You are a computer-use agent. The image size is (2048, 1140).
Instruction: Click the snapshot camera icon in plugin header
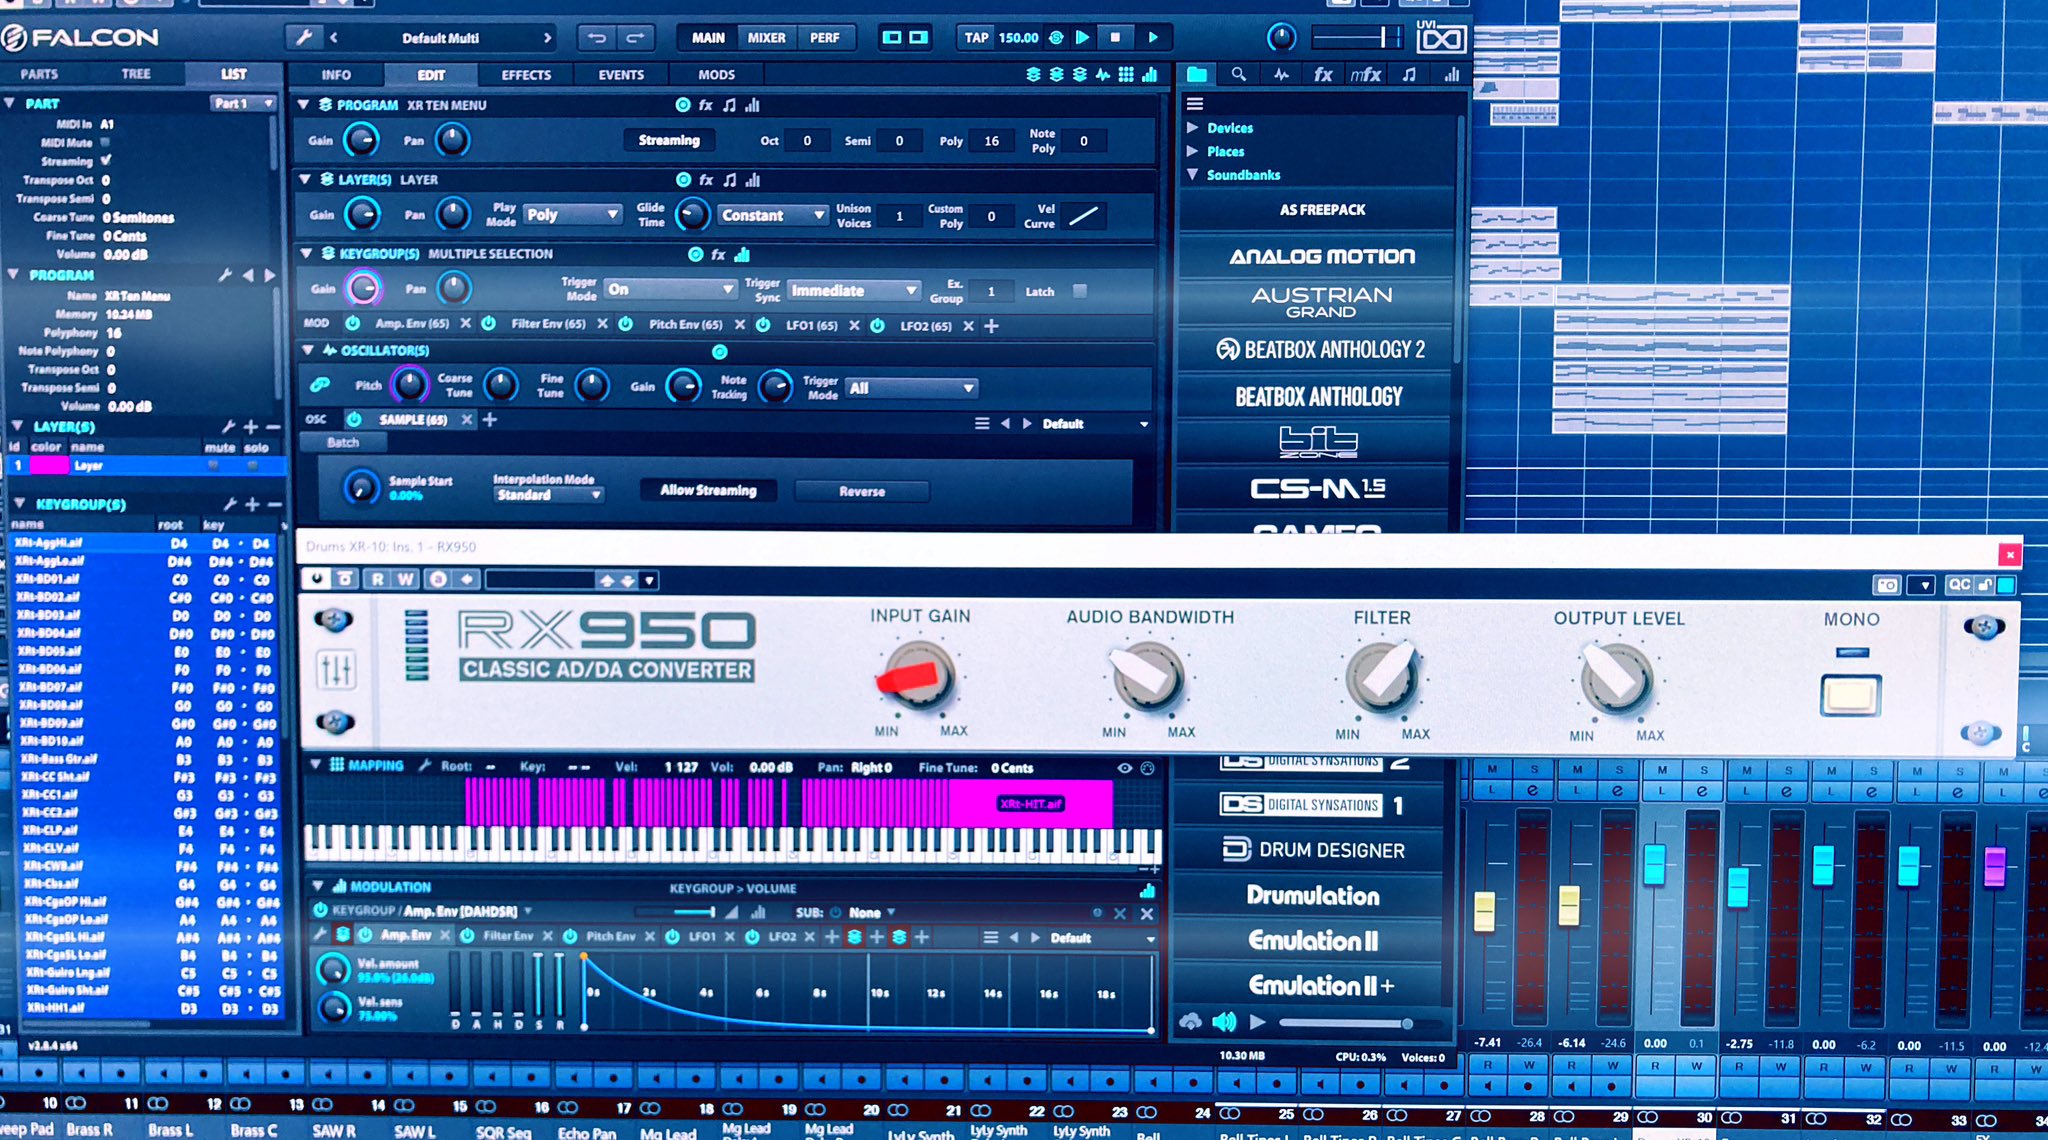1886,585
